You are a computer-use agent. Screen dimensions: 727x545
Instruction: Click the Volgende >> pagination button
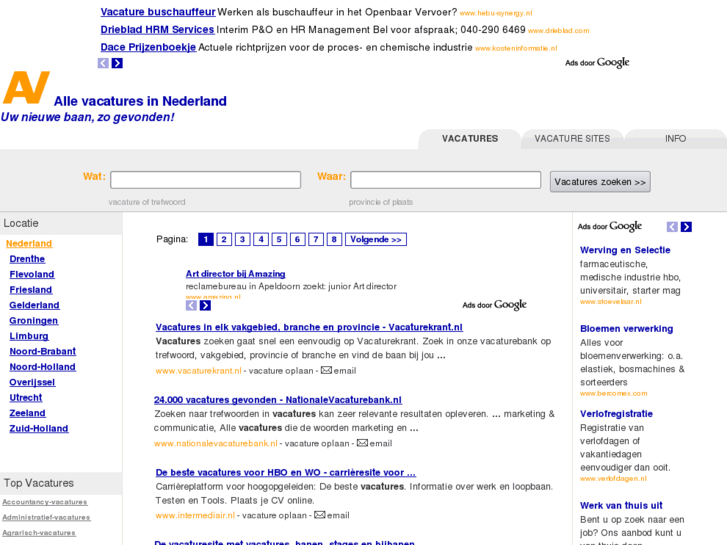(376, 239)
